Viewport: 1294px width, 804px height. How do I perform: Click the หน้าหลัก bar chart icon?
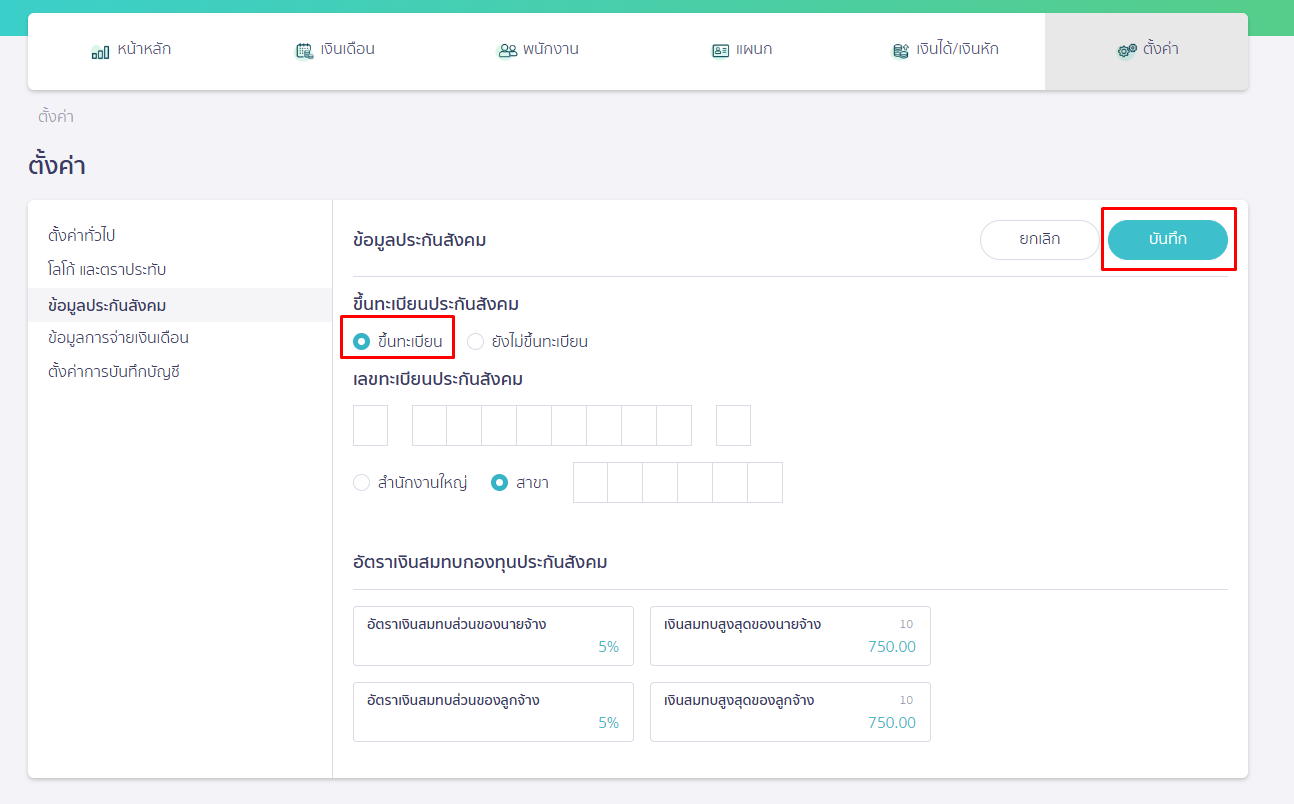point(100,51)
